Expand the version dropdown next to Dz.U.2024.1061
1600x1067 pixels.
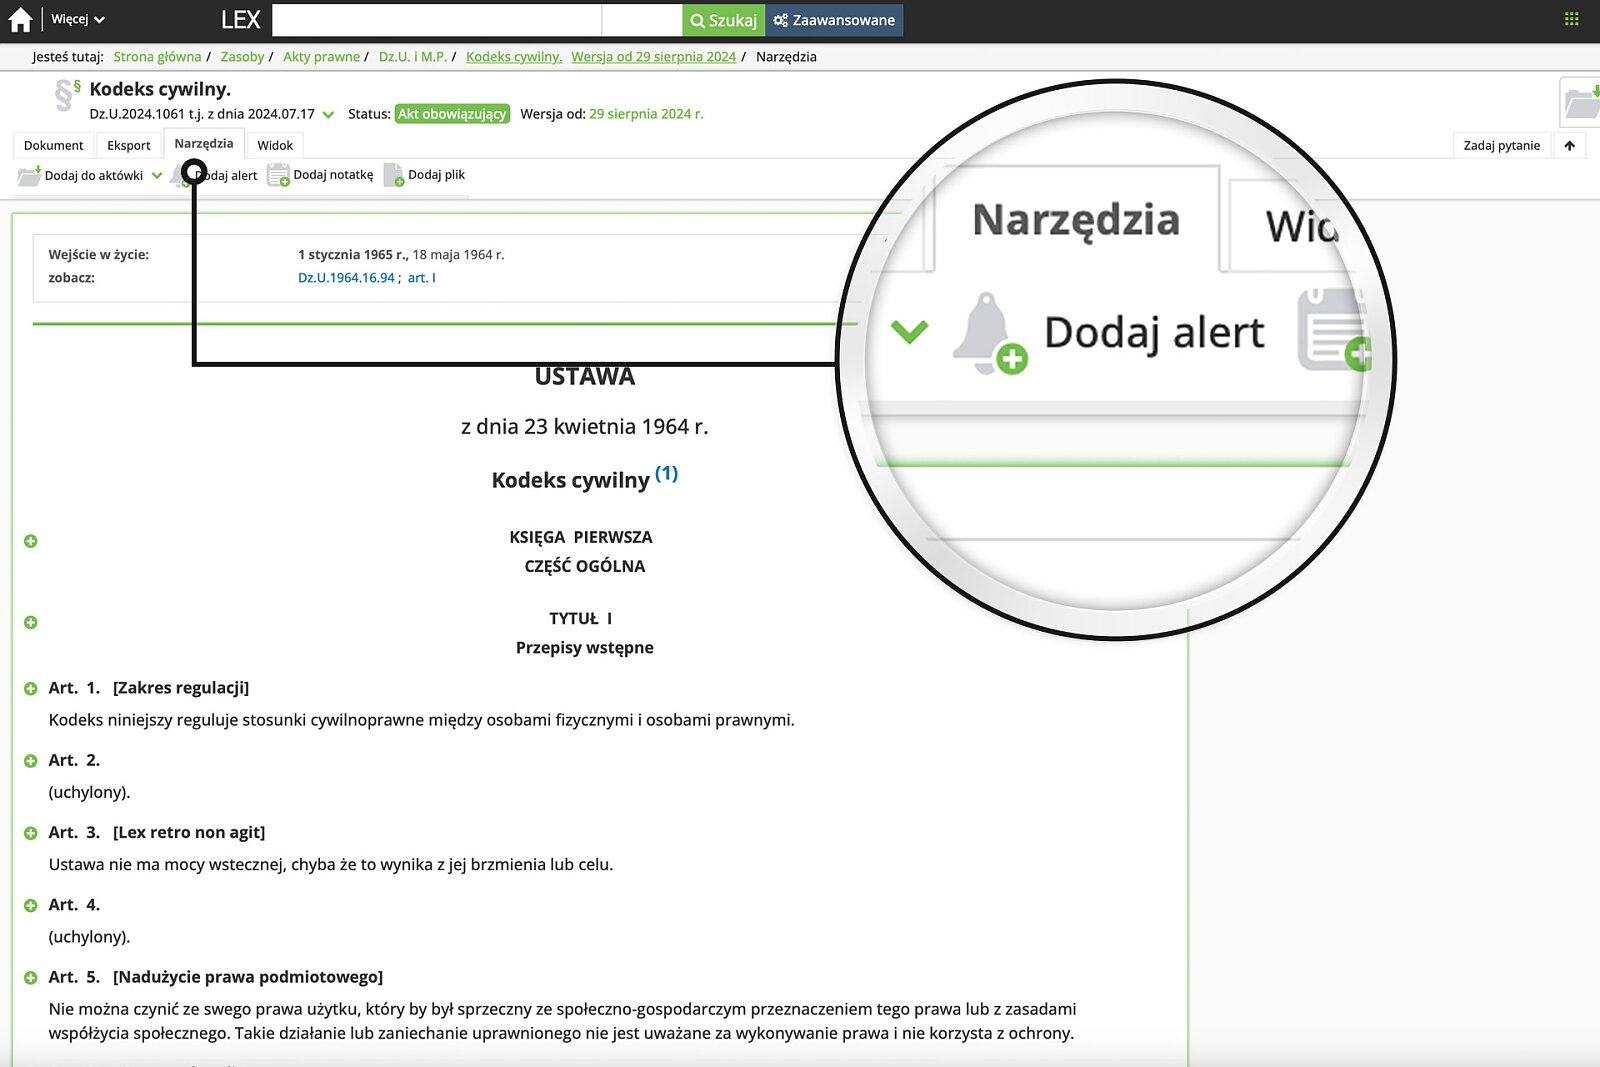click(x=327, y=114)
